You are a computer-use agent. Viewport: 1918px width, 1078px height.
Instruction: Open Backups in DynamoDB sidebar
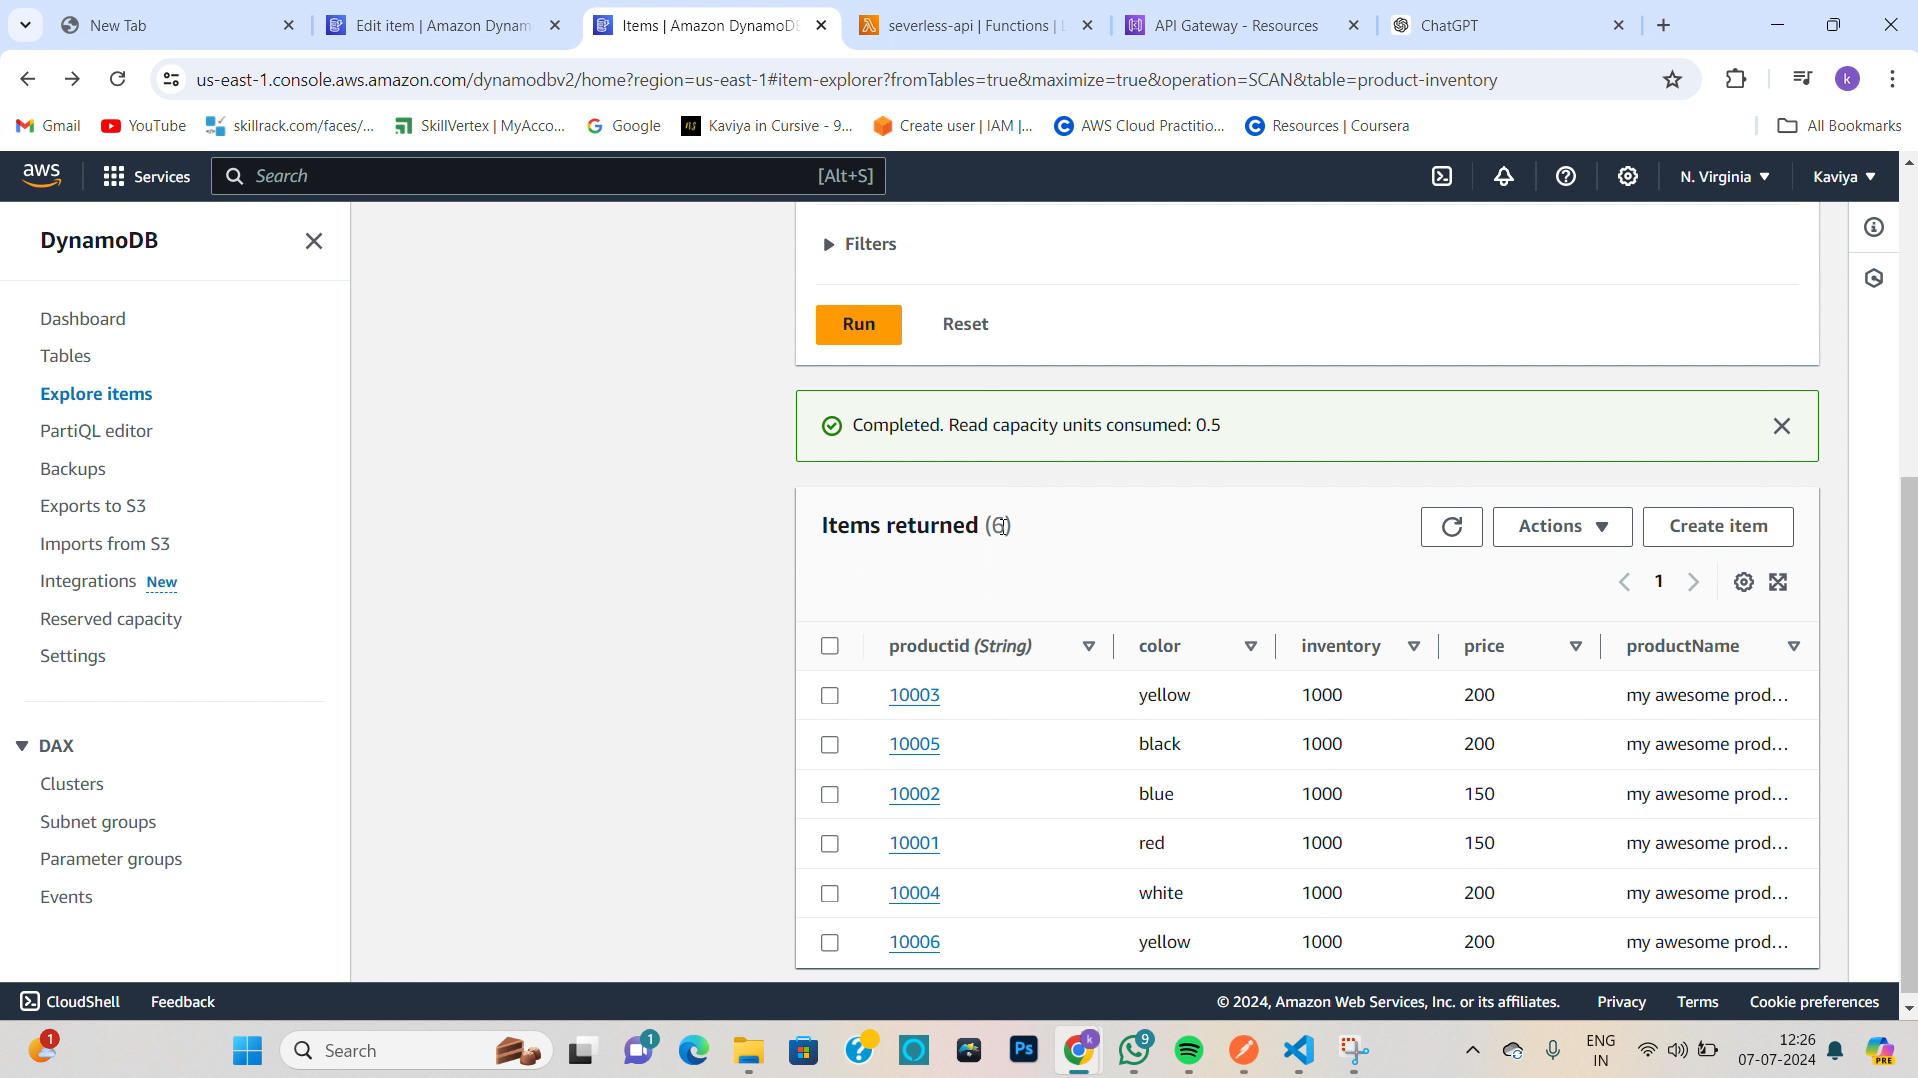(x=73, y=469)
